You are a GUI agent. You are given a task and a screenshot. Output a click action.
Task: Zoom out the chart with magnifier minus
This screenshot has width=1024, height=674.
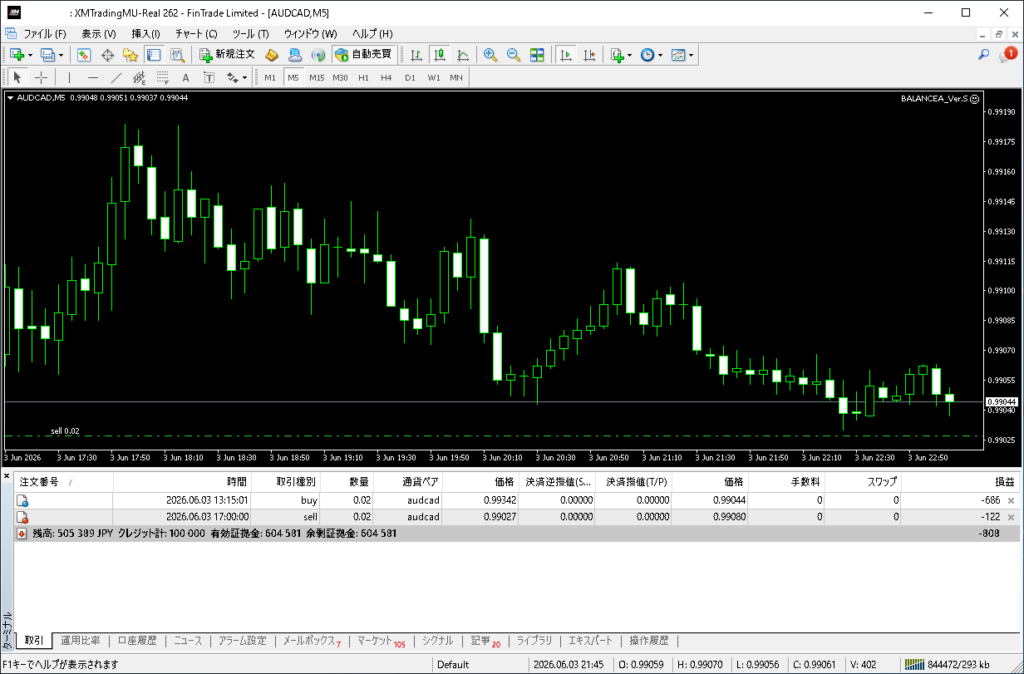(x=513, y=56)
